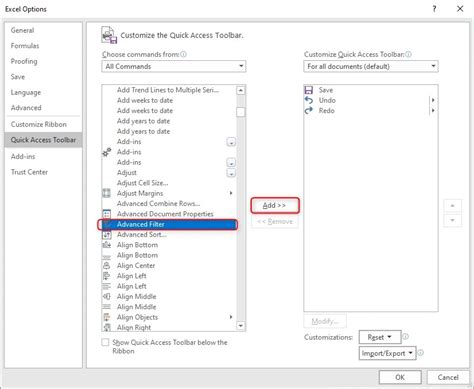This screenshot has width=474, height=389.
Task: Click the dropdown indicator on Adjust command row
Action: 231,173
